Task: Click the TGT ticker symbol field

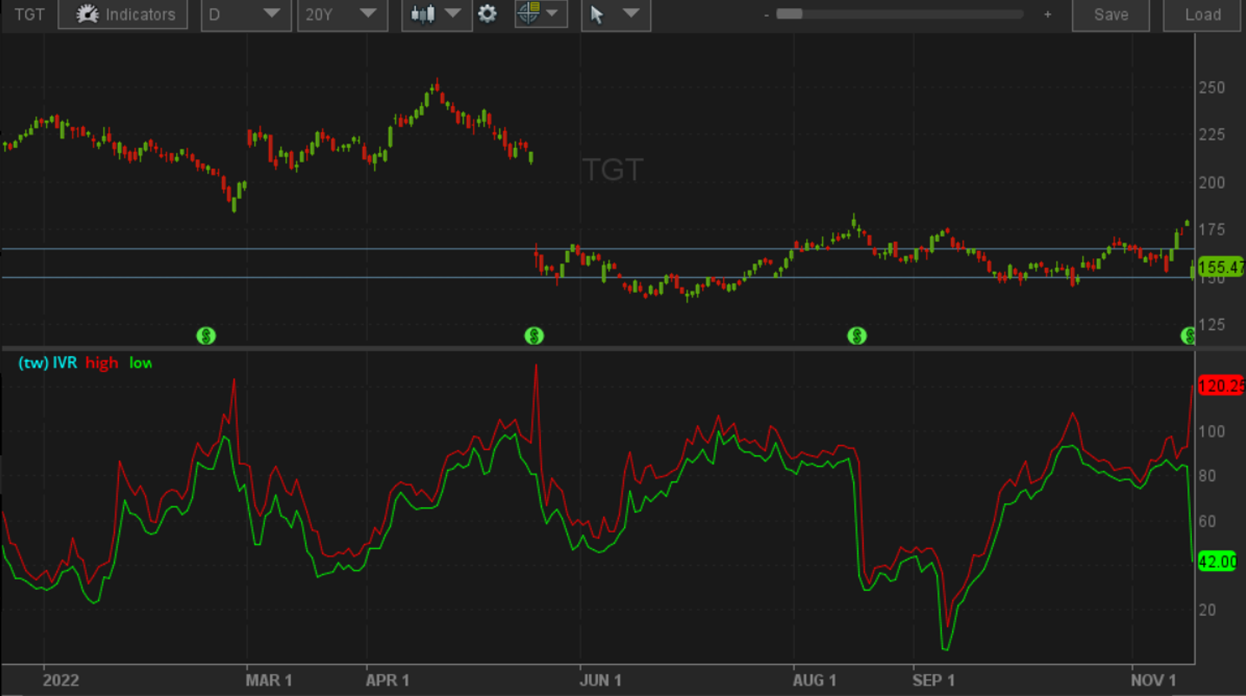Action: (28, 15)
